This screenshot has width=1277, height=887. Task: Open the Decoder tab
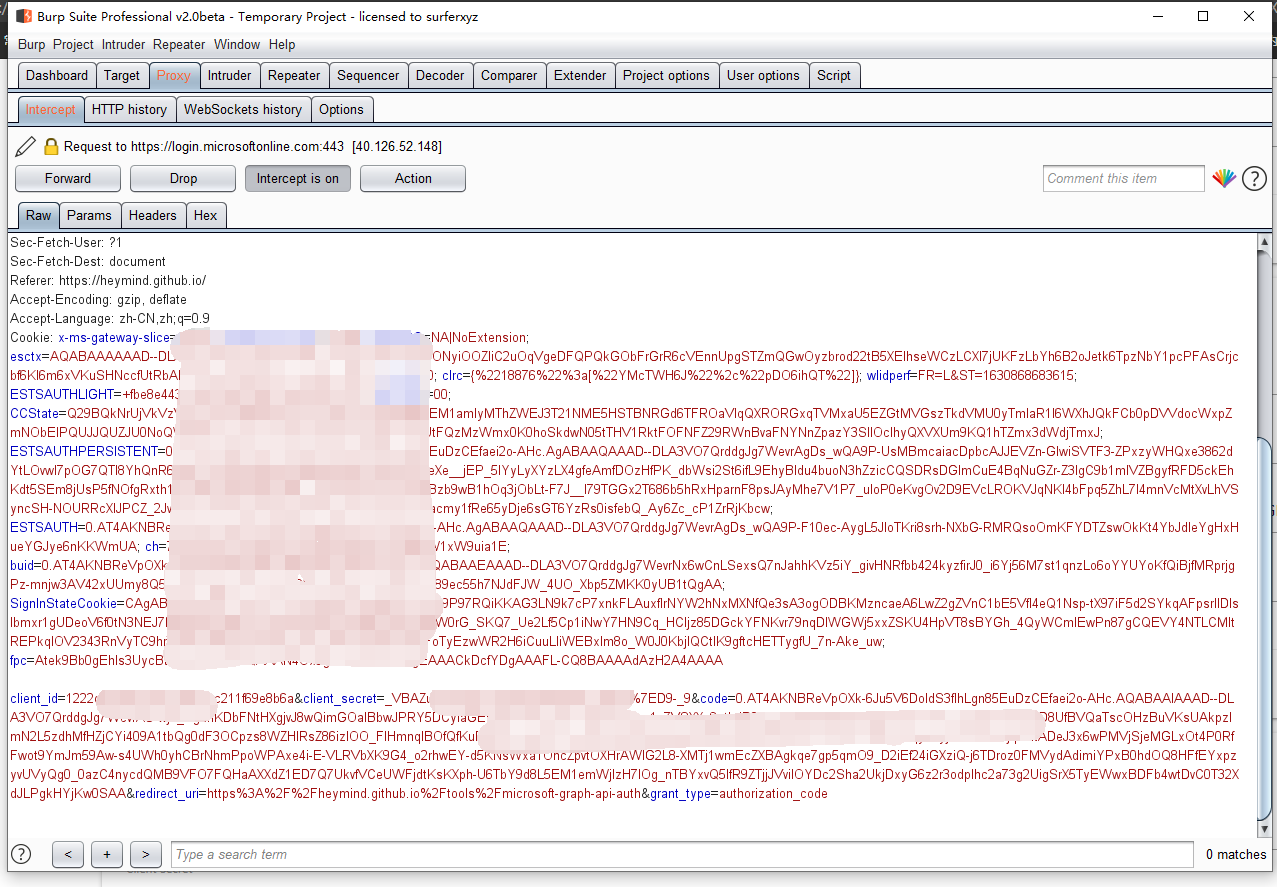[440, 75]
